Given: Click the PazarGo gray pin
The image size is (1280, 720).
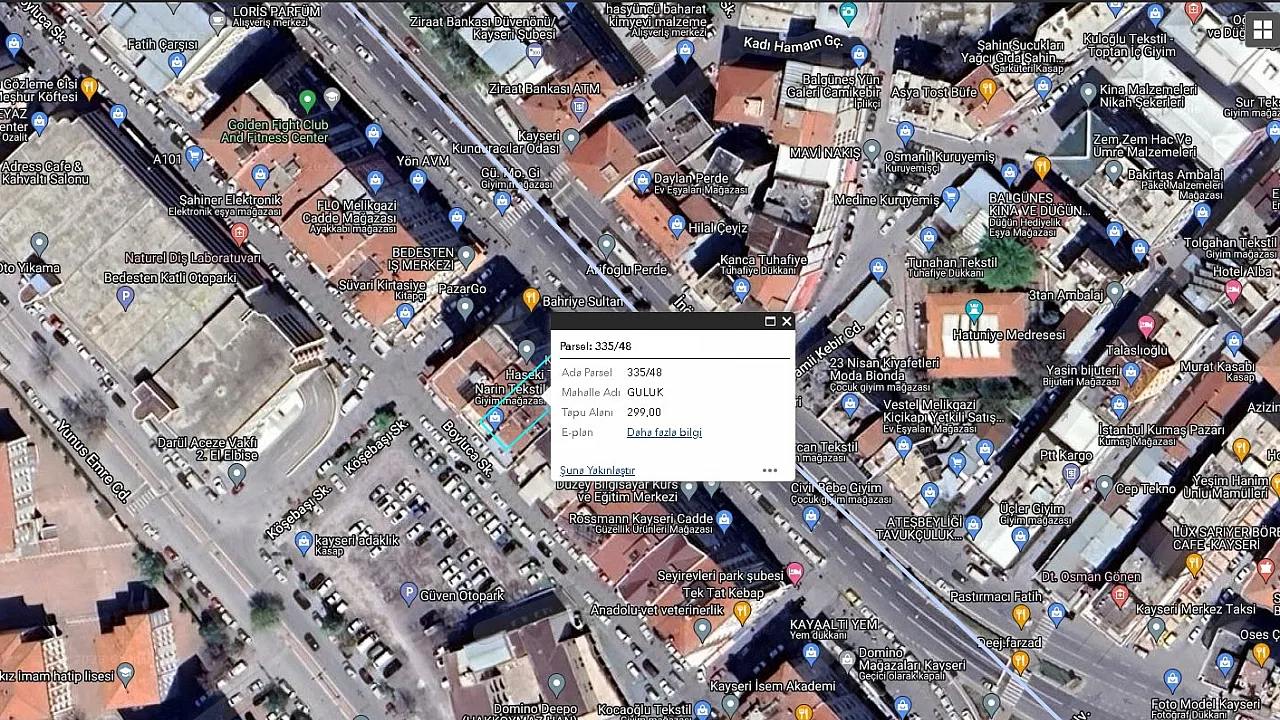Looking at the screenshot, I should coord(465,307).
